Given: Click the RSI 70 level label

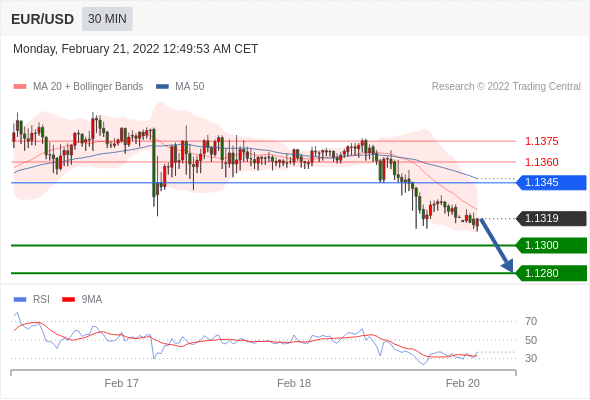Looking at the screenshot, I should pos(531,321).
